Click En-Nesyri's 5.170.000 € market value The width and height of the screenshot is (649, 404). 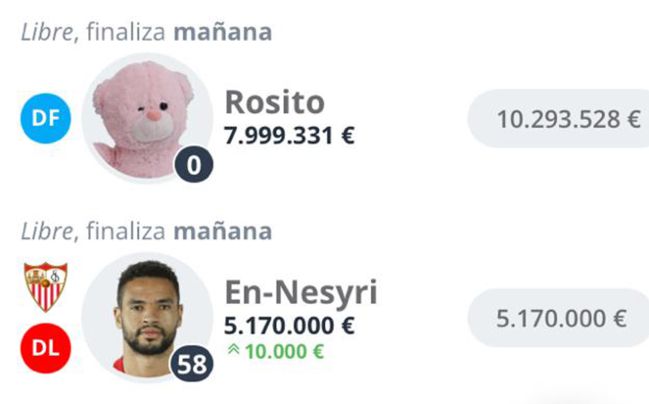tap(290, 326)
